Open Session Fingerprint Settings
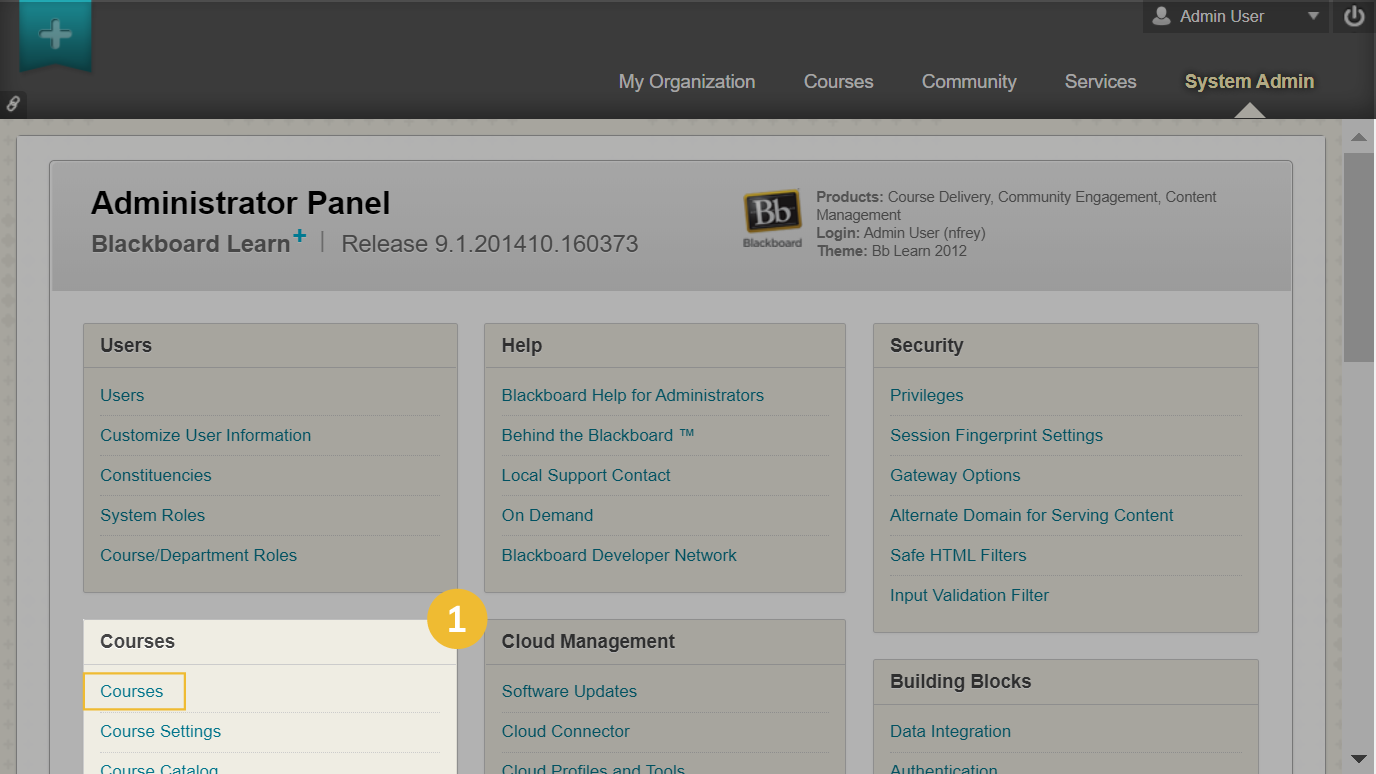The image size is (1376, 774). (996, 436)
